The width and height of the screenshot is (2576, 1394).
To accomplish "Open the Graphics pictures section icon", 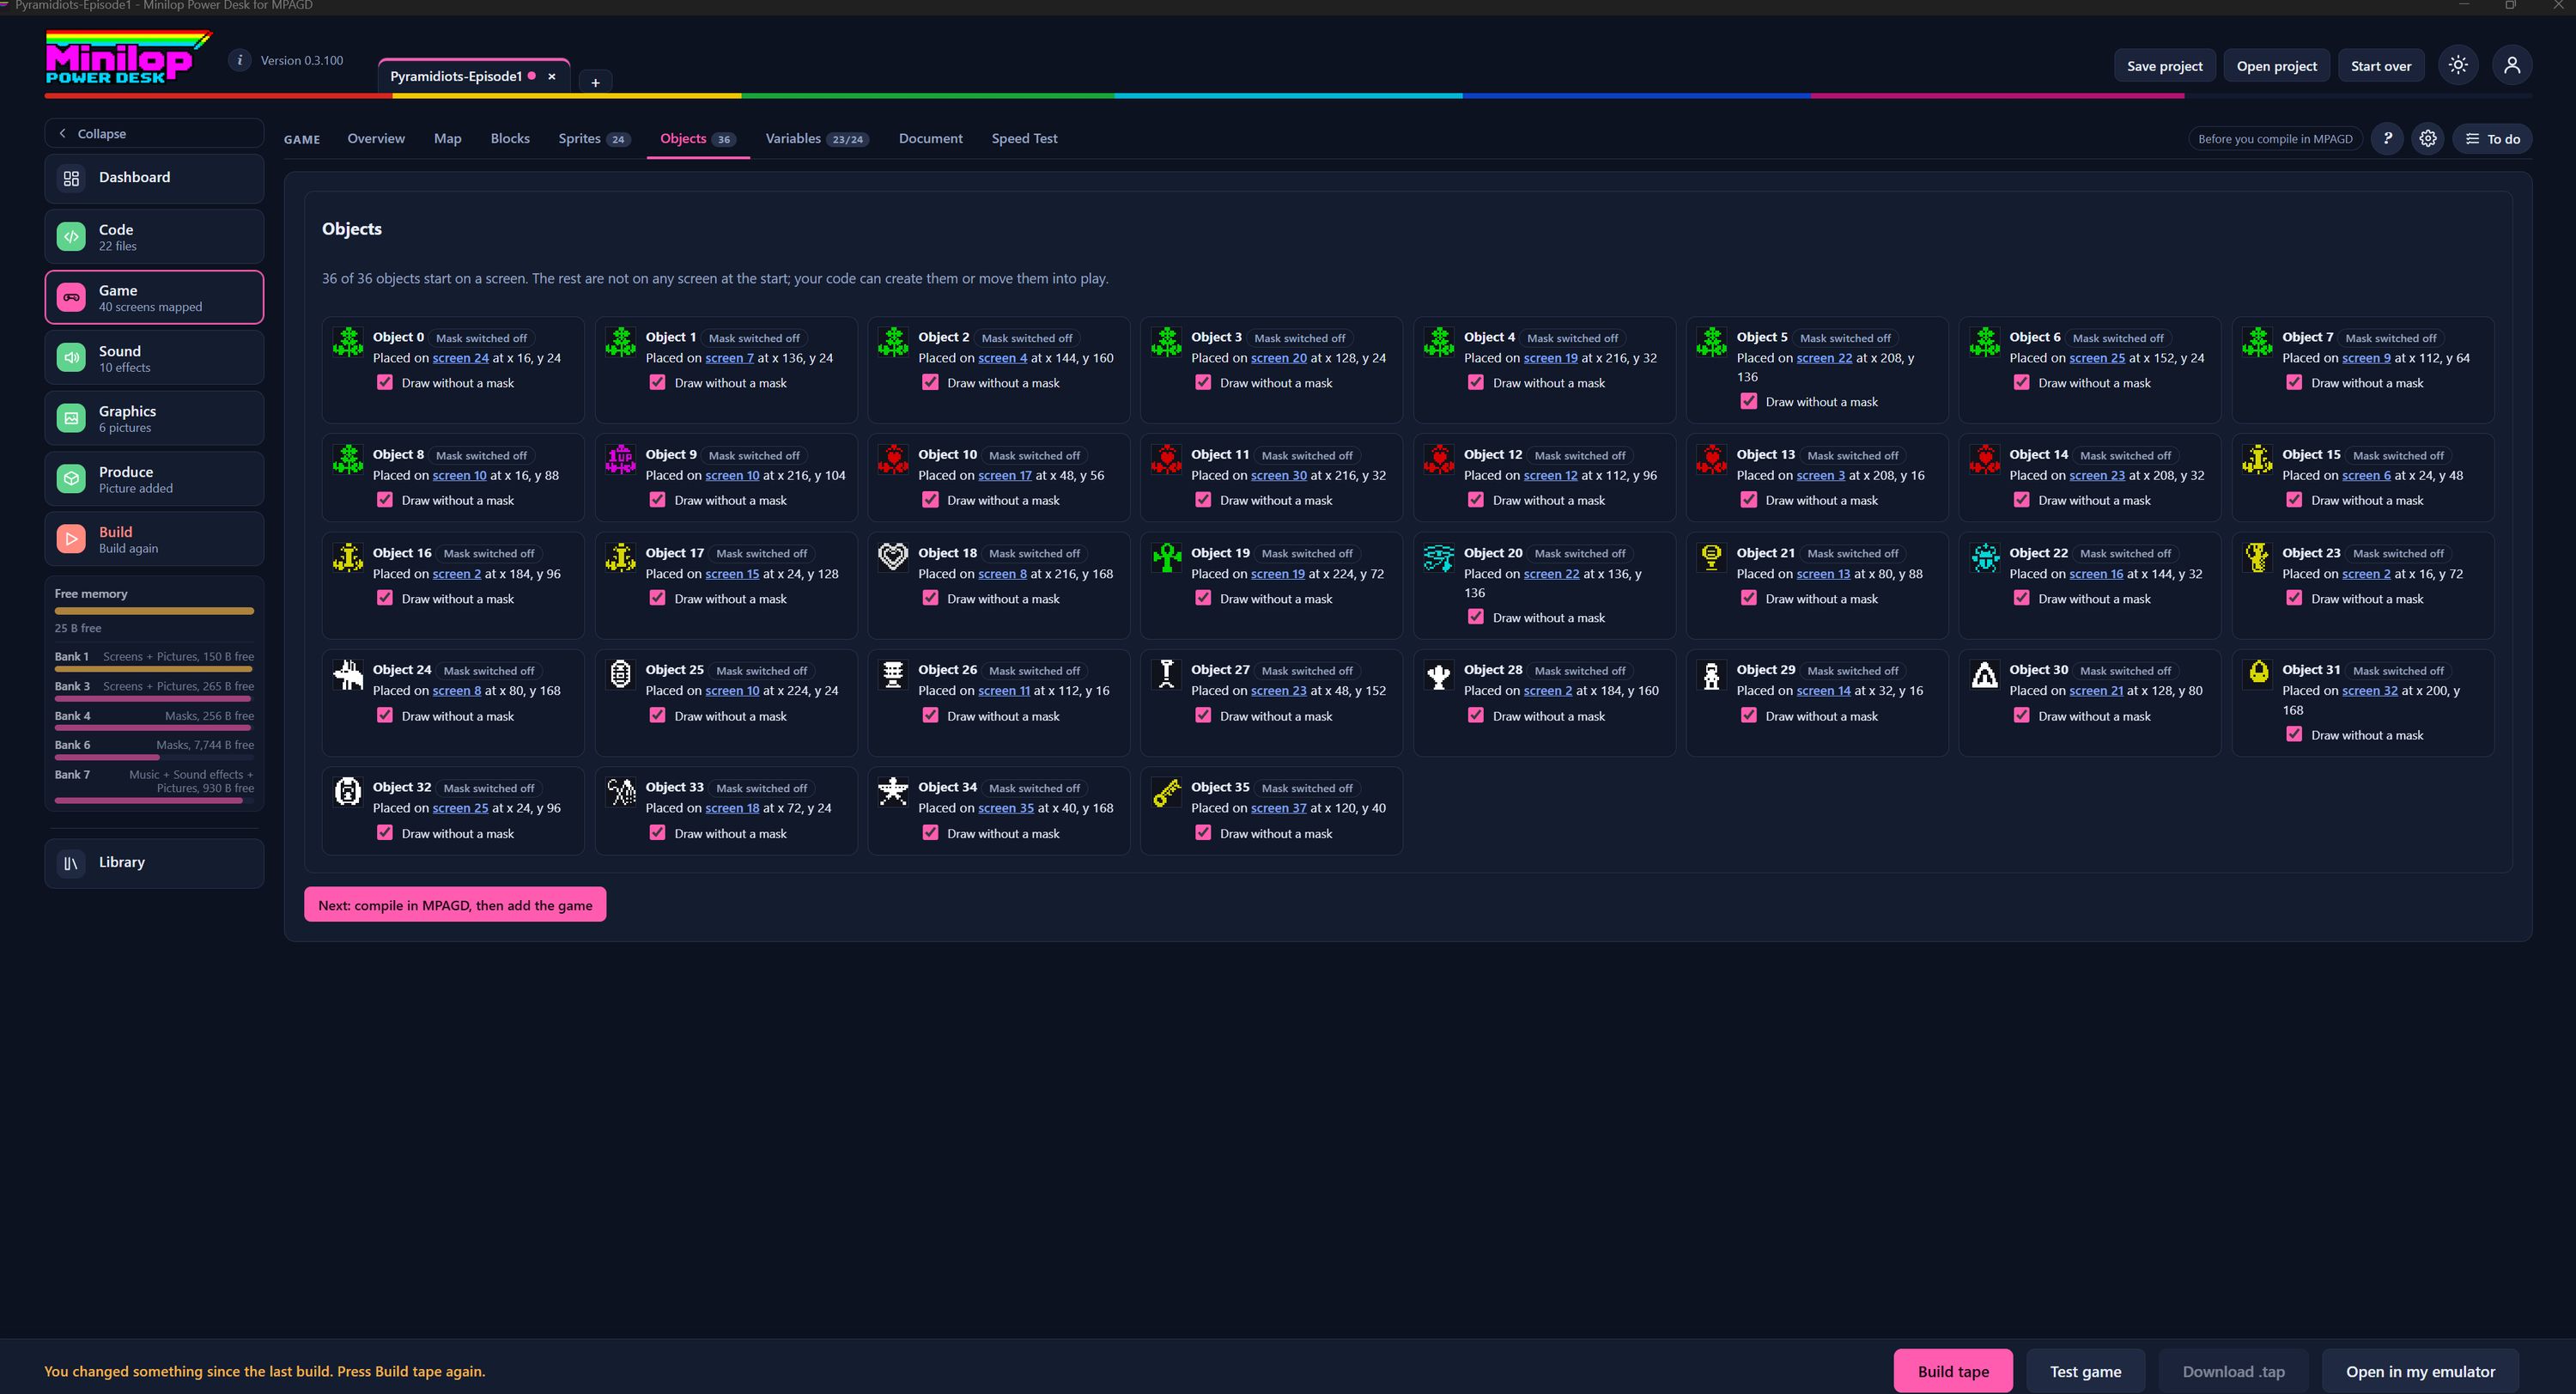I will pos(71,418).
